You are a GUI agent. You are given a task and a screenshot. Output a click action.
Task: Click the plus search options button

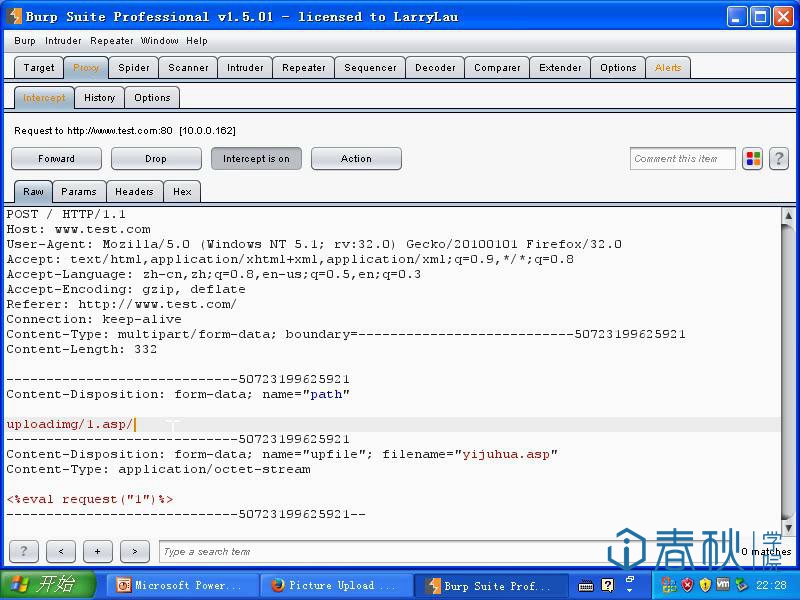(x=97, y=551)
